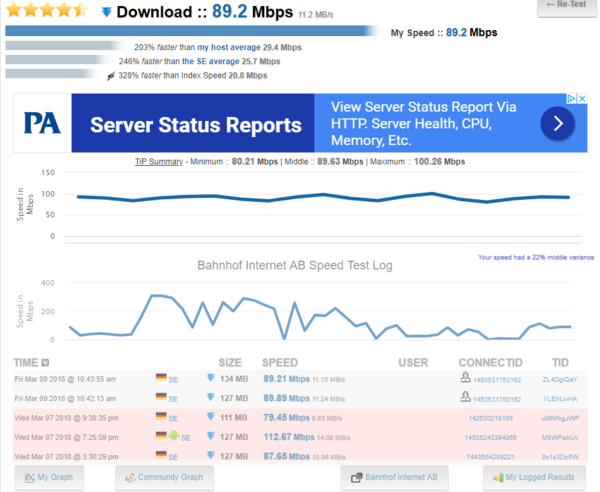600x492 pixels.
Task: Click the ad's blue arrow circle
Action: coord(557,124)
